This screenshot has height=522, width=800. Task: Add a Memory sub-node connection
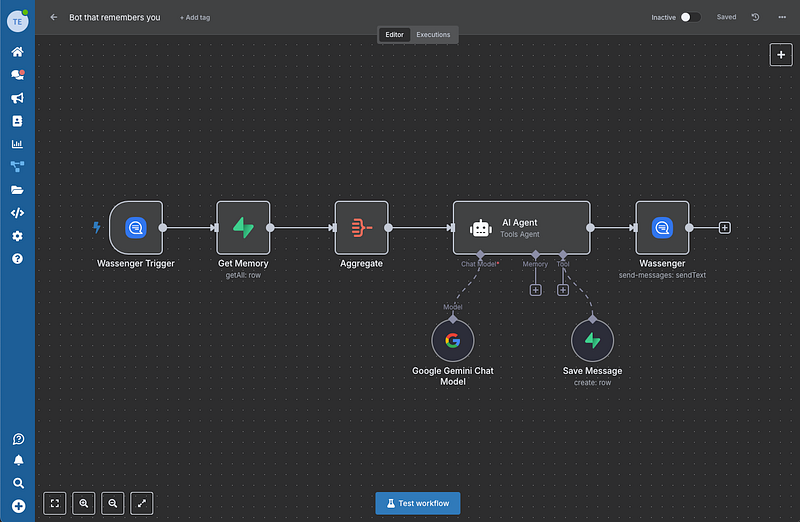[x=535, y=290]
